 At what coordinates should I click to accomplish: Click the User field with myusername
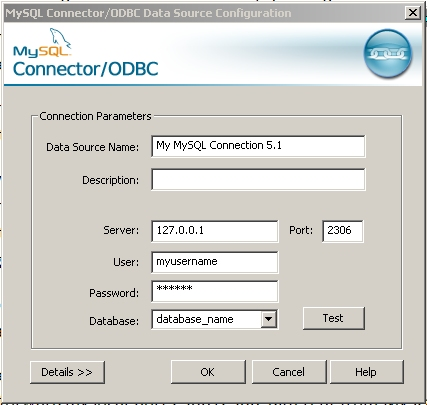click(x=215, y=262)
